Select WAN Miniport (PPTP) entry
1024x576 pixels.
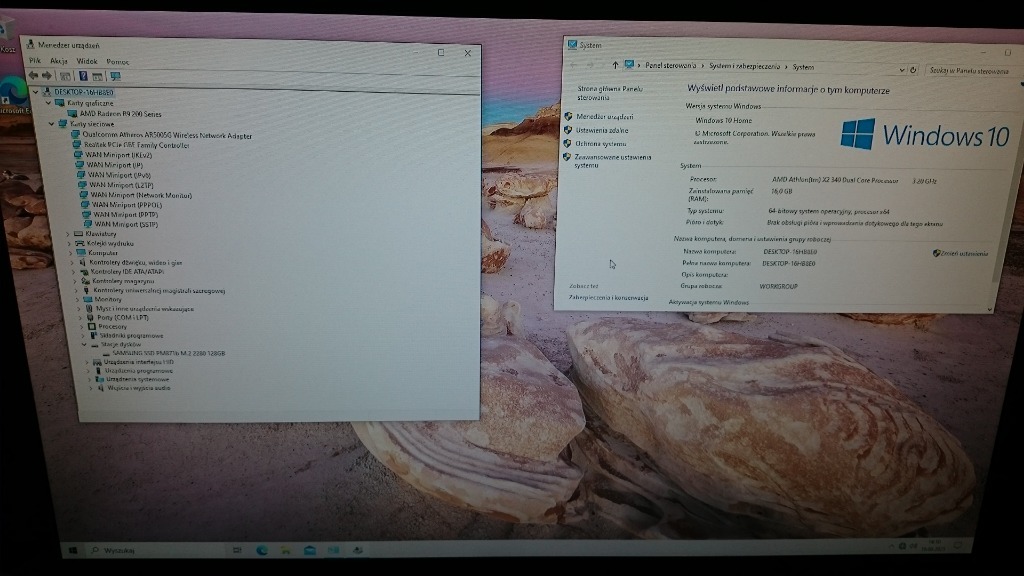125,214
